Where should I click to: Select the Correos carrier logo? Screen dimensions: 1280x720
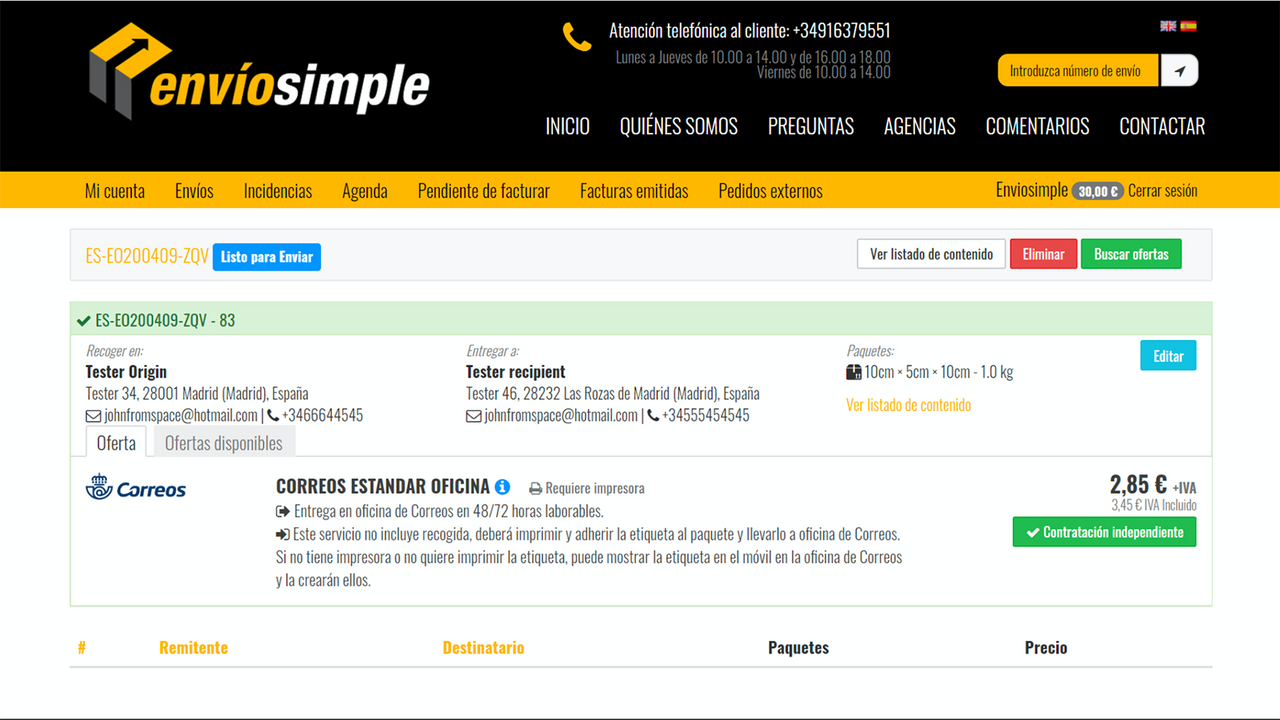[x=135, y=488]
